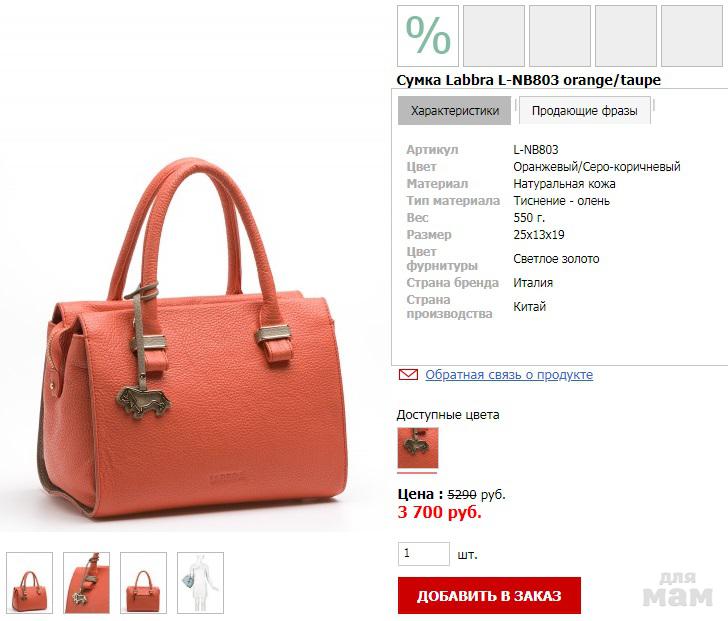Screen dimensions: 728x621
Task: Click the fourth empty badge box
Action: 626,36
